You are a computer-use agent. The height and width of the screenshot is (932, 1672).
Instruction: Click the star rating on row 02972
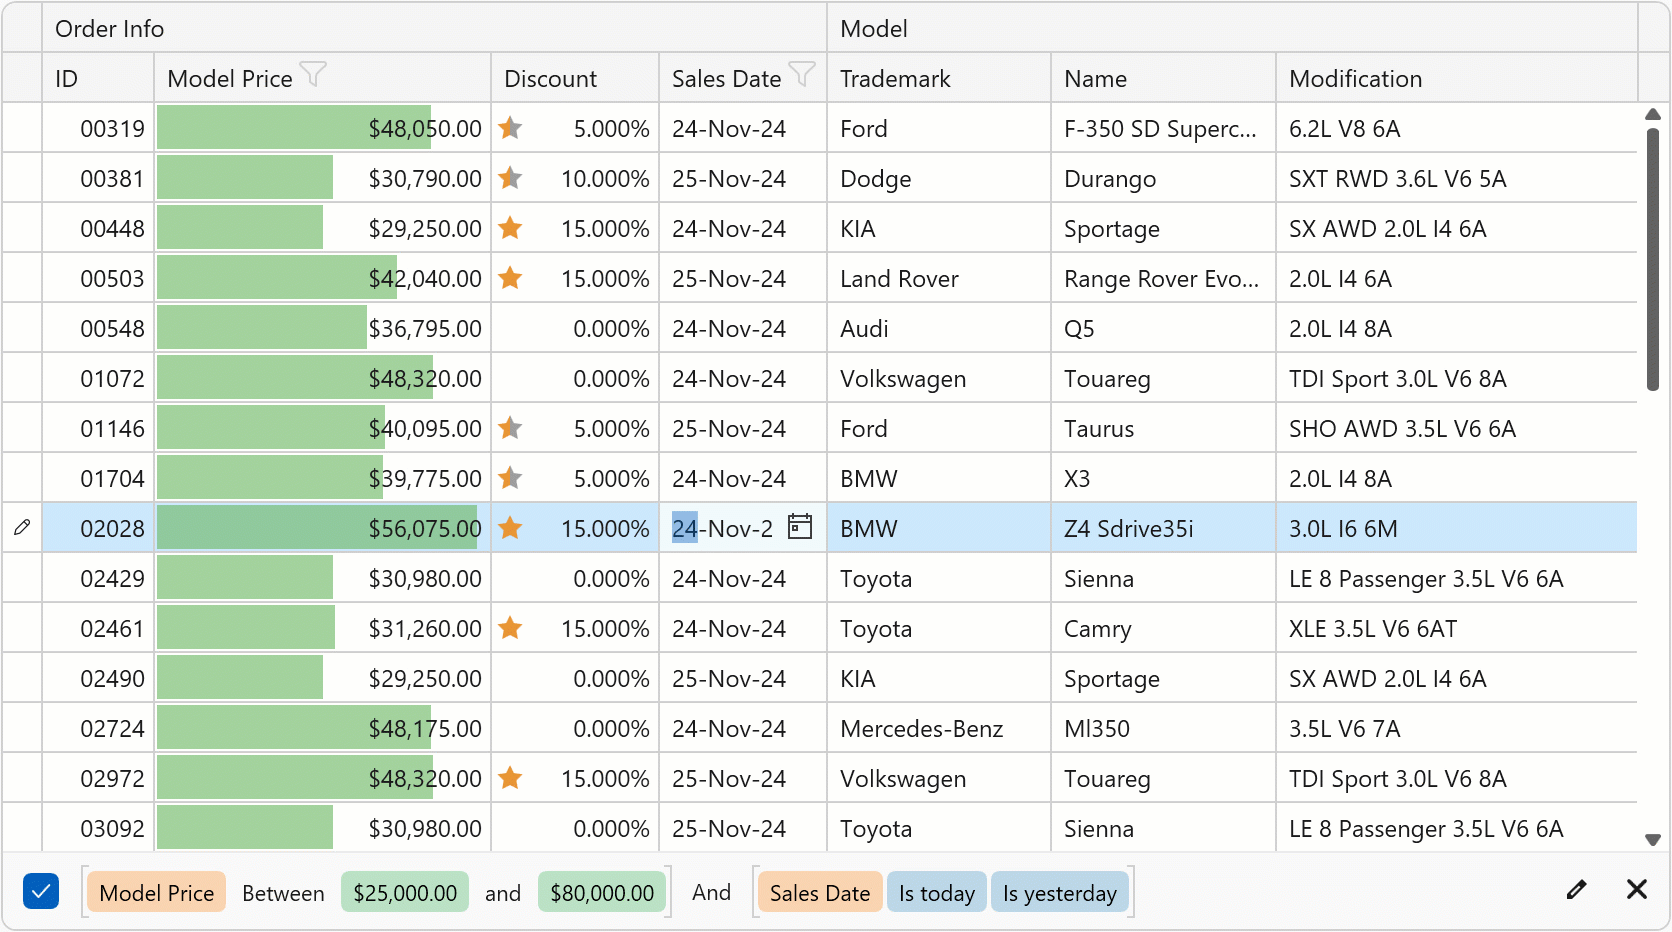[511, 778]
